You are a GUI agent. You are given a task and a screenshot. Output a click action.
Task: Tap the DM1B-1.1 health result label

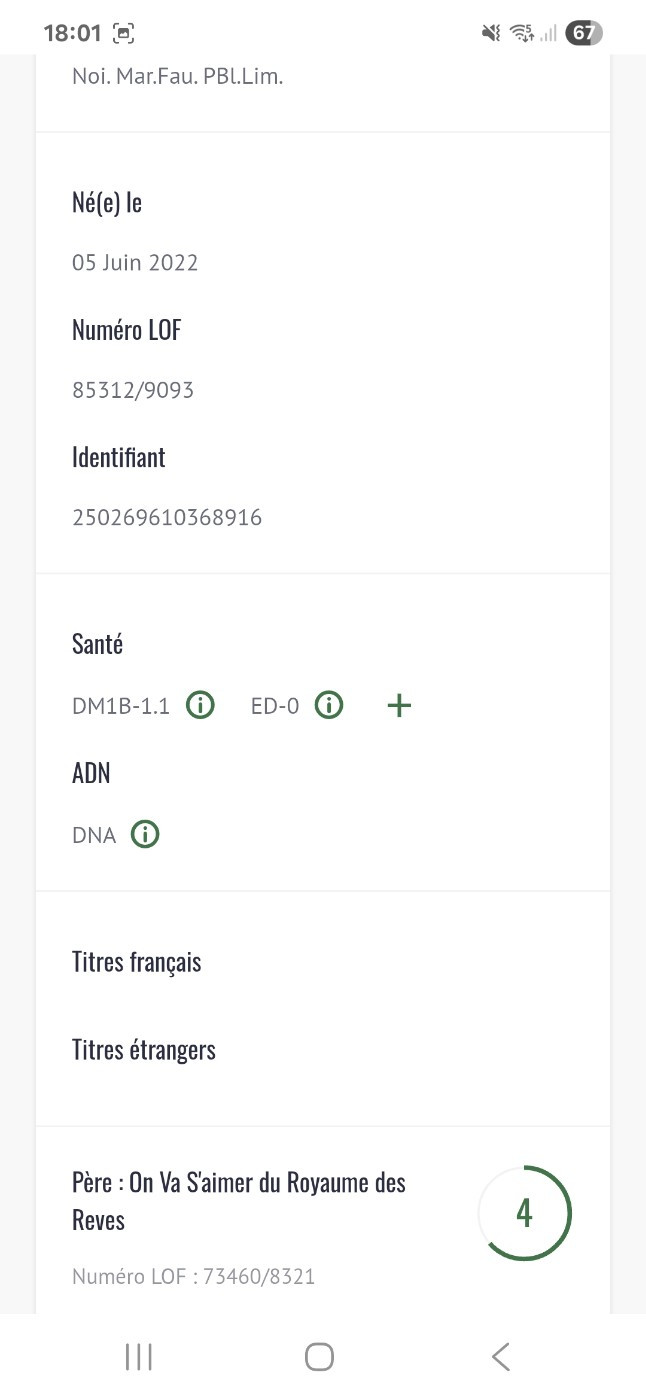[121, 706]
